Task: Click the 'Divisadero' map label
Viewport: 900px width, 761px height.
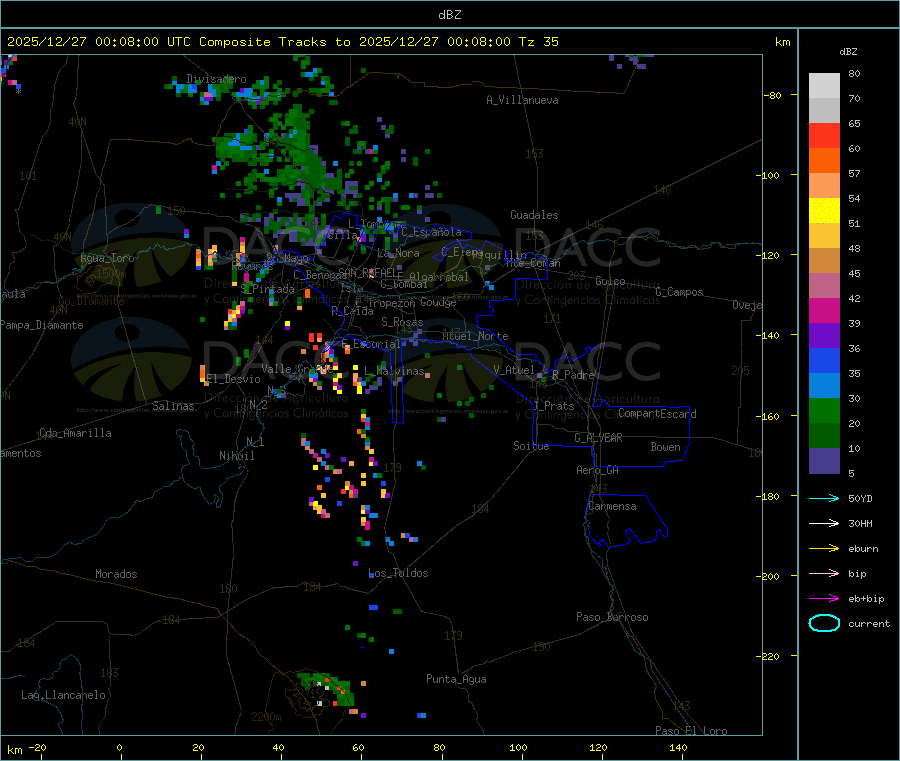Action: 216,79
